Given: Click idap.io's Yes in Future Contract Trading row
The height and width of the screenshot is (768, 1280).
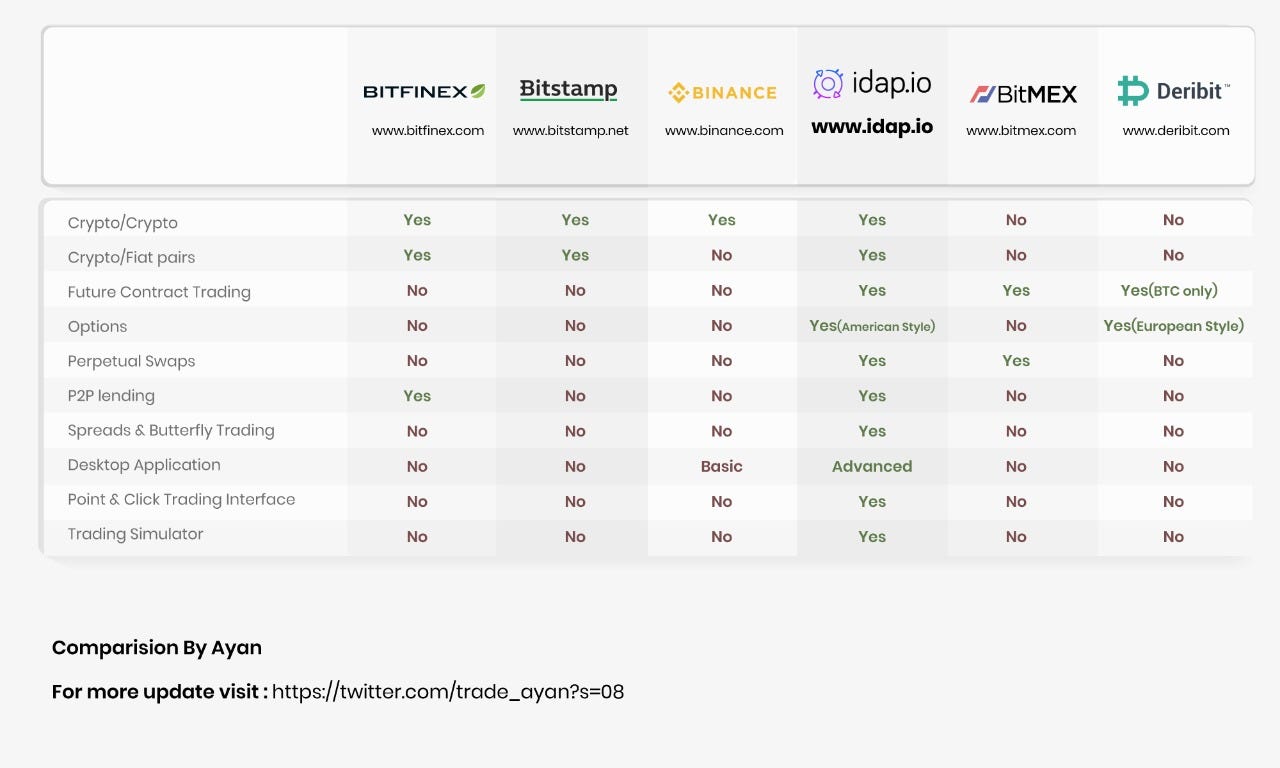Looking at the screenshot, I should tap(872, 290).
